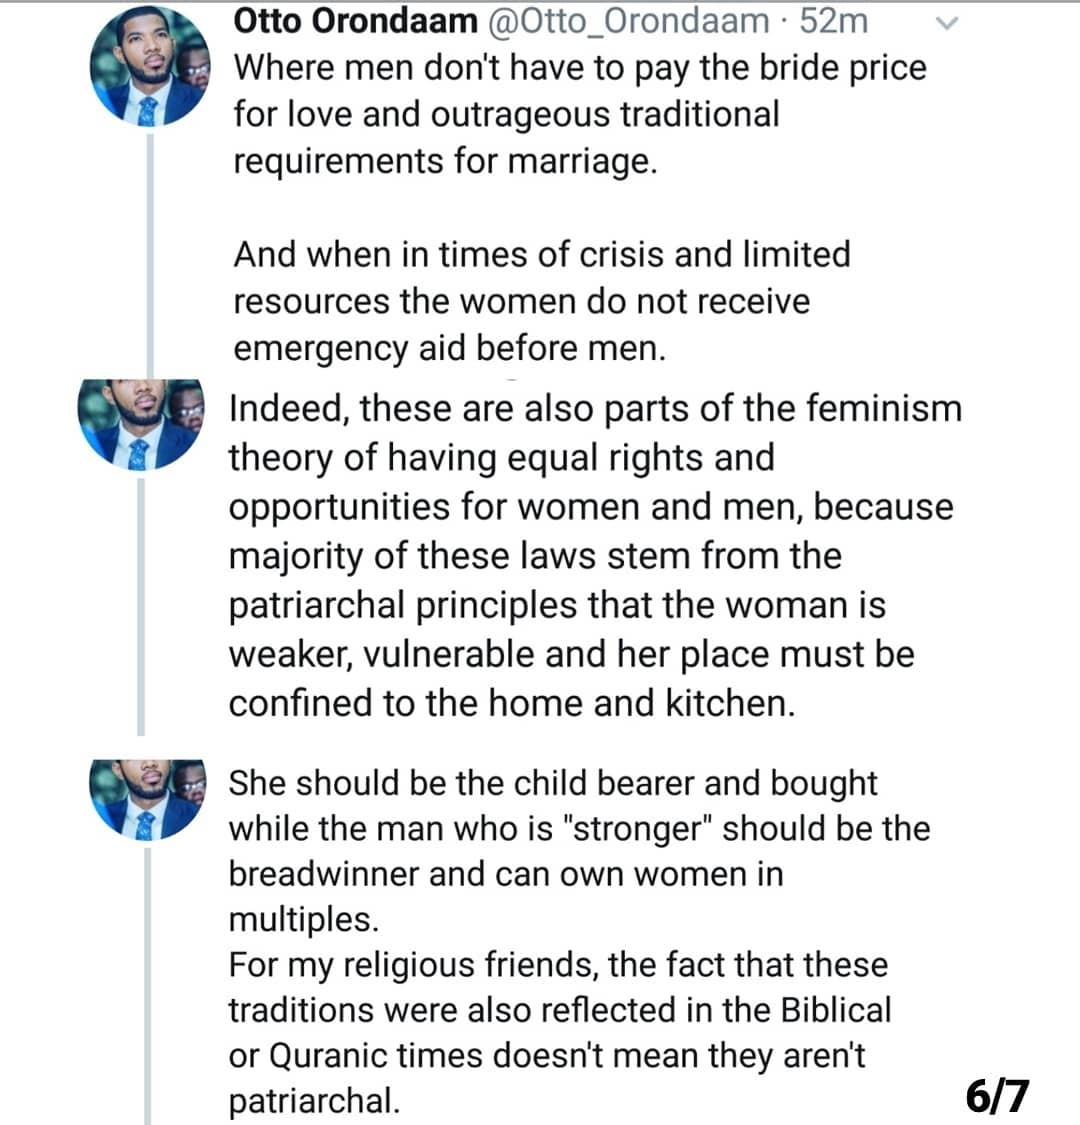Select the paragraph starting "For my religious friends"
This screenshot has width=1080, height=1125.
tap(560, 1032)
